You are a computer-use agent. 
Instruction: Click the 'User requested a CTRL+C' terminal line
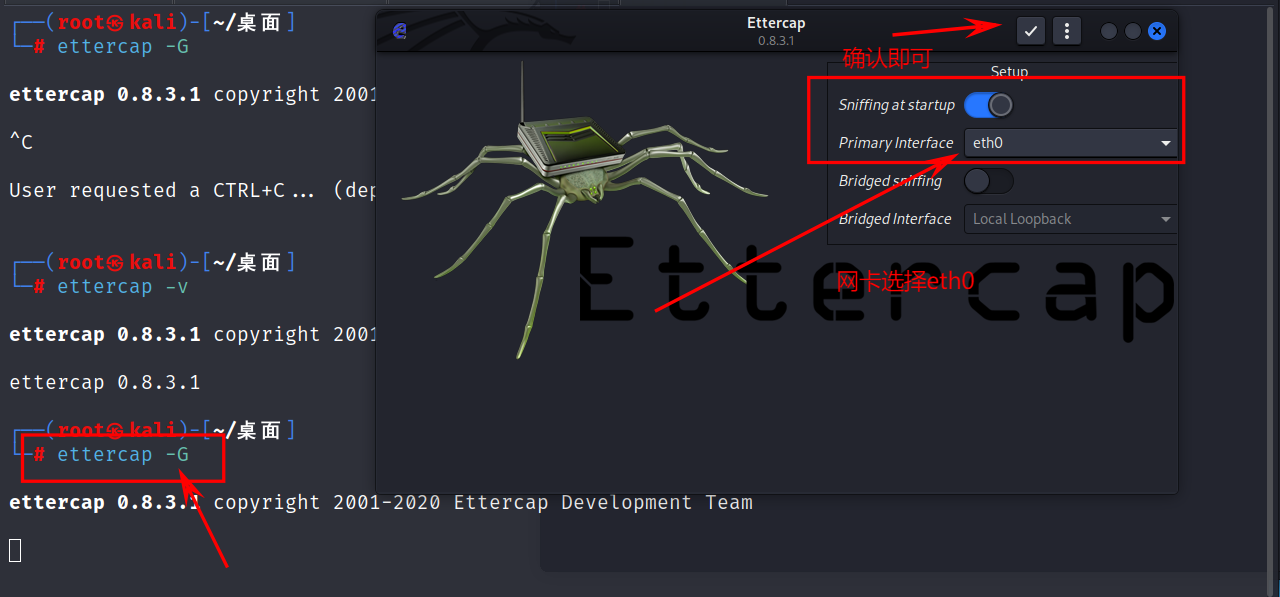[x=192, y=190]
